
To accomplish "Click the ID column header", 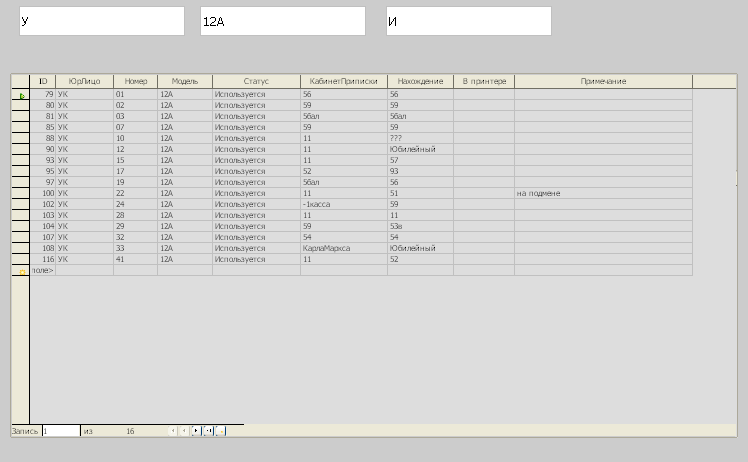I will click(43, 81).
